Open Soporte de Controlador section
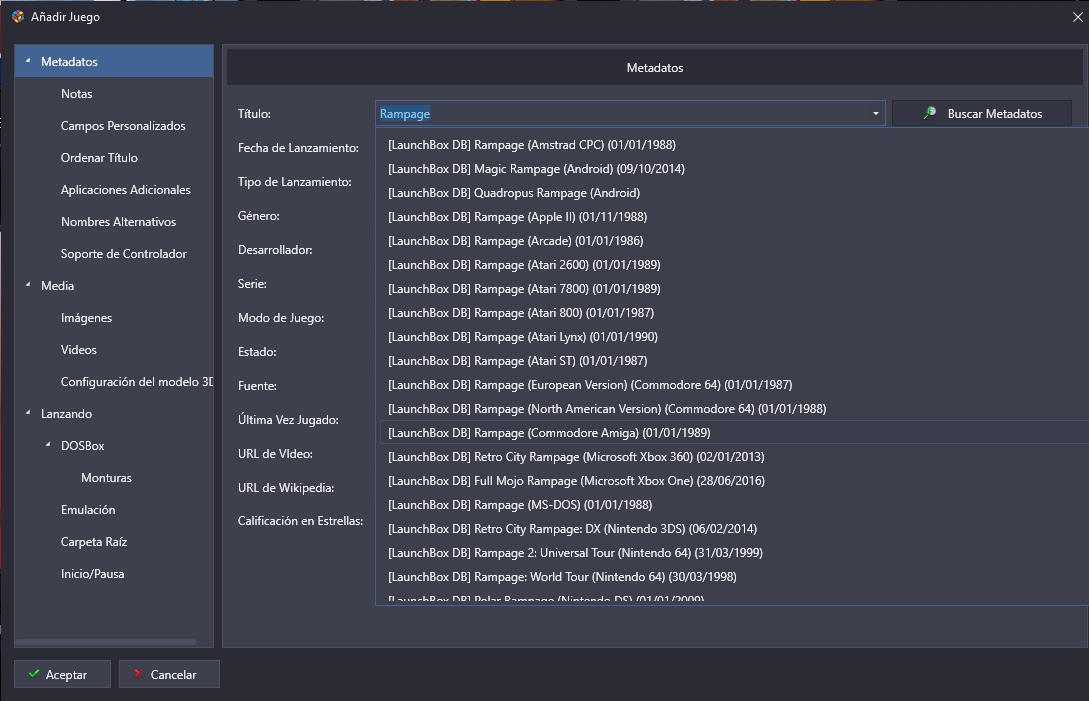 click(x=124, y=254)
